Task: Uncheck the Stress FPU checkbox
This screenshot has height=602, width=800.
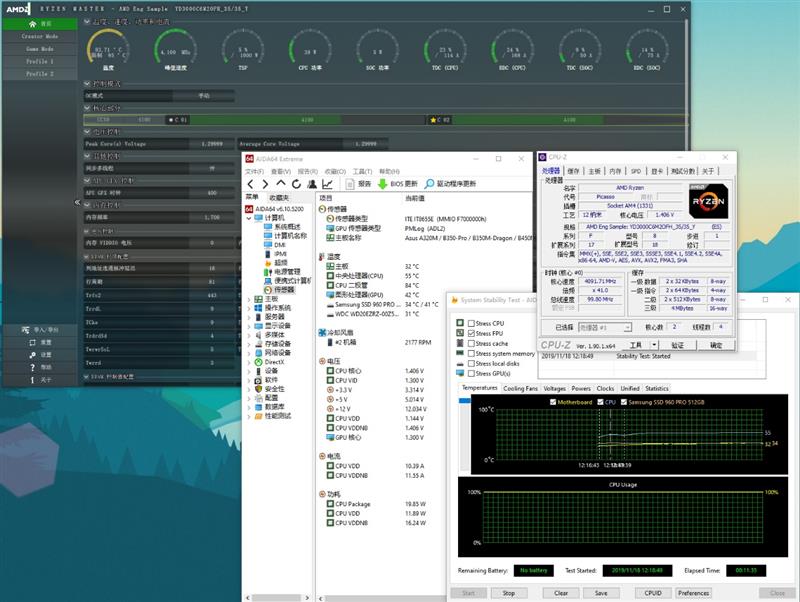Action: [x=470, y=333]
